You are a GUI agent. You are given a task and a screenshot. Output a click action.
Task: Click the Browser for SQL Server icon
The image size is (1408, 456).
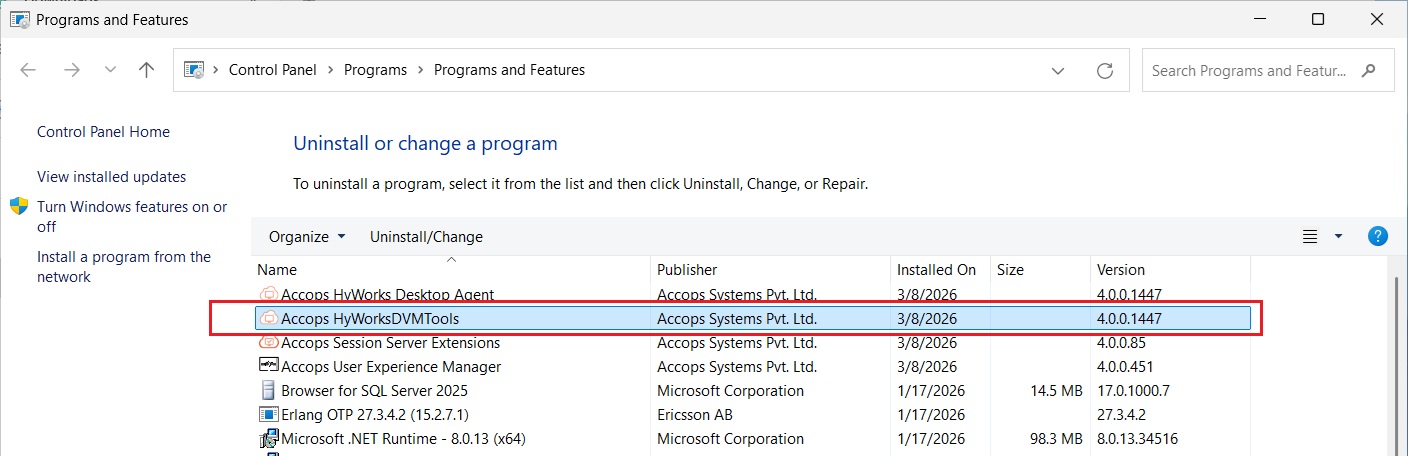(268, 391)
